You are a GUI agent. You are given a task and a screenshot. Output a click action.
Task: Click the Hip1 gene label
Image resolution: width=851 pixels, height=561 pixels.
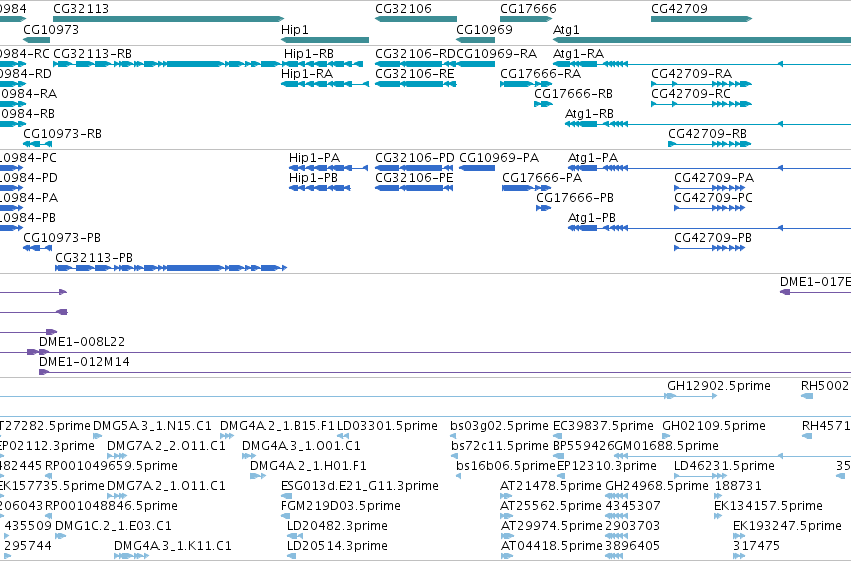[x=295, y=30]
